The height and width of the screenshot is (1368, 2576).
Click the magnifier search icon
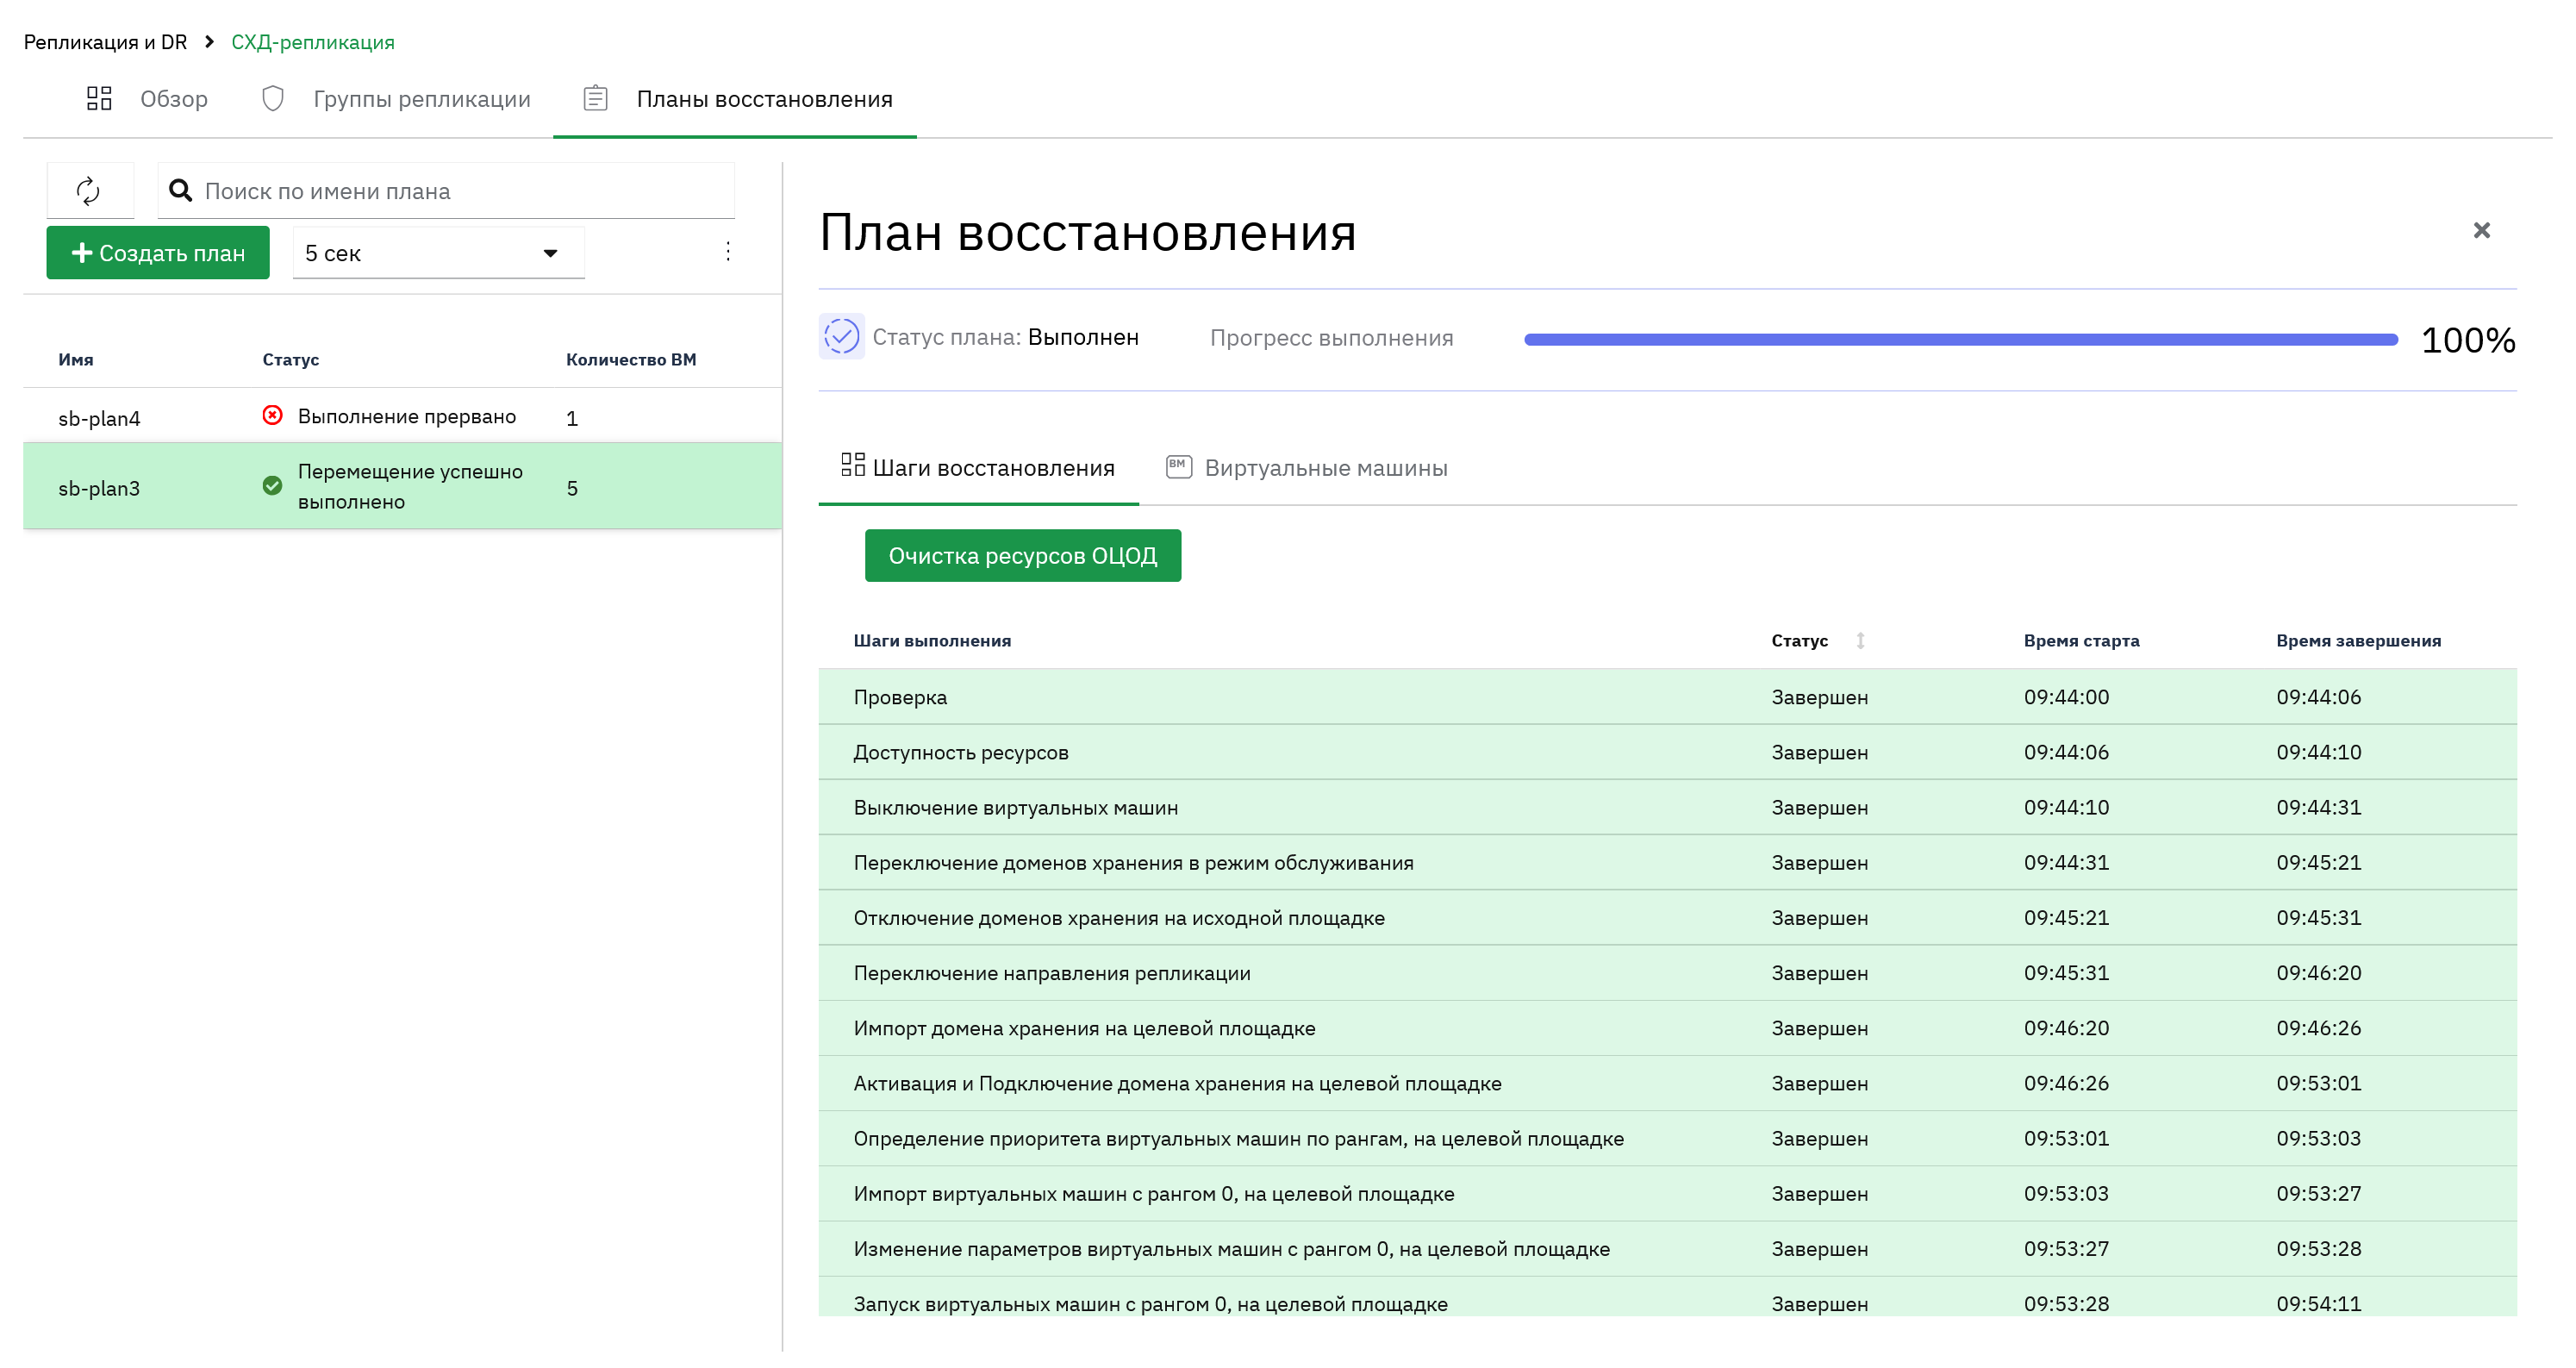tap(180, 190)
